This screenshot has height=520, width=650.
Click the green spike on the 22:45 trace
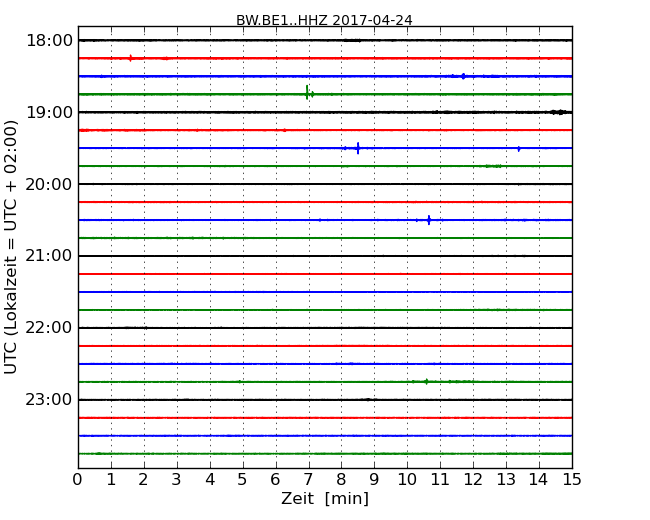coord(426,381)
